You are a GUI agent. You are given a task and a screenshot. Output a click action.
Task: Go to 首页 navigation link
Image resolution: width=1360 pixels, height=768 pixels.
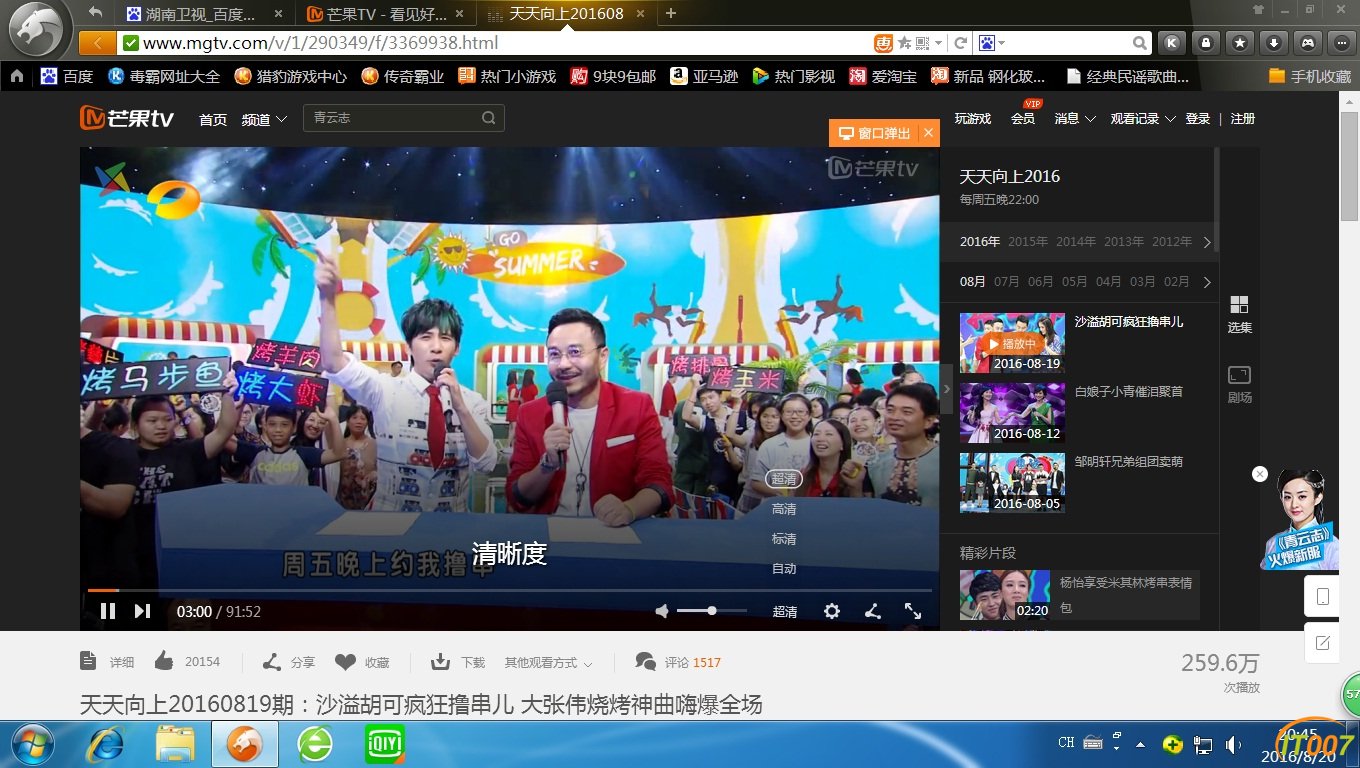pos(213,119)
